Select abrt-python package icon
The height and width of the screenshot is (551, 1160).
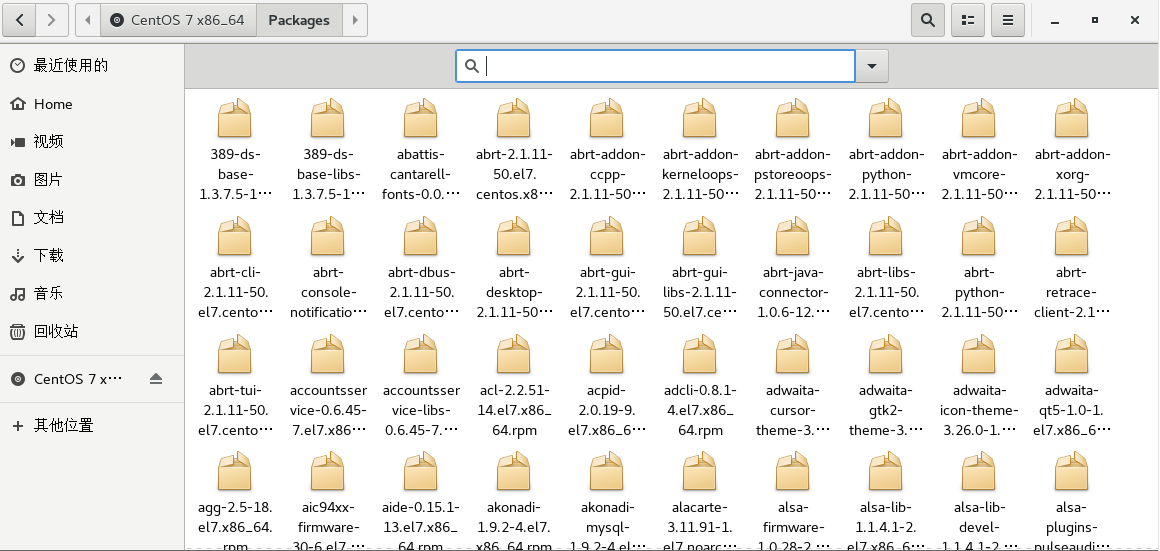point(979,237)
